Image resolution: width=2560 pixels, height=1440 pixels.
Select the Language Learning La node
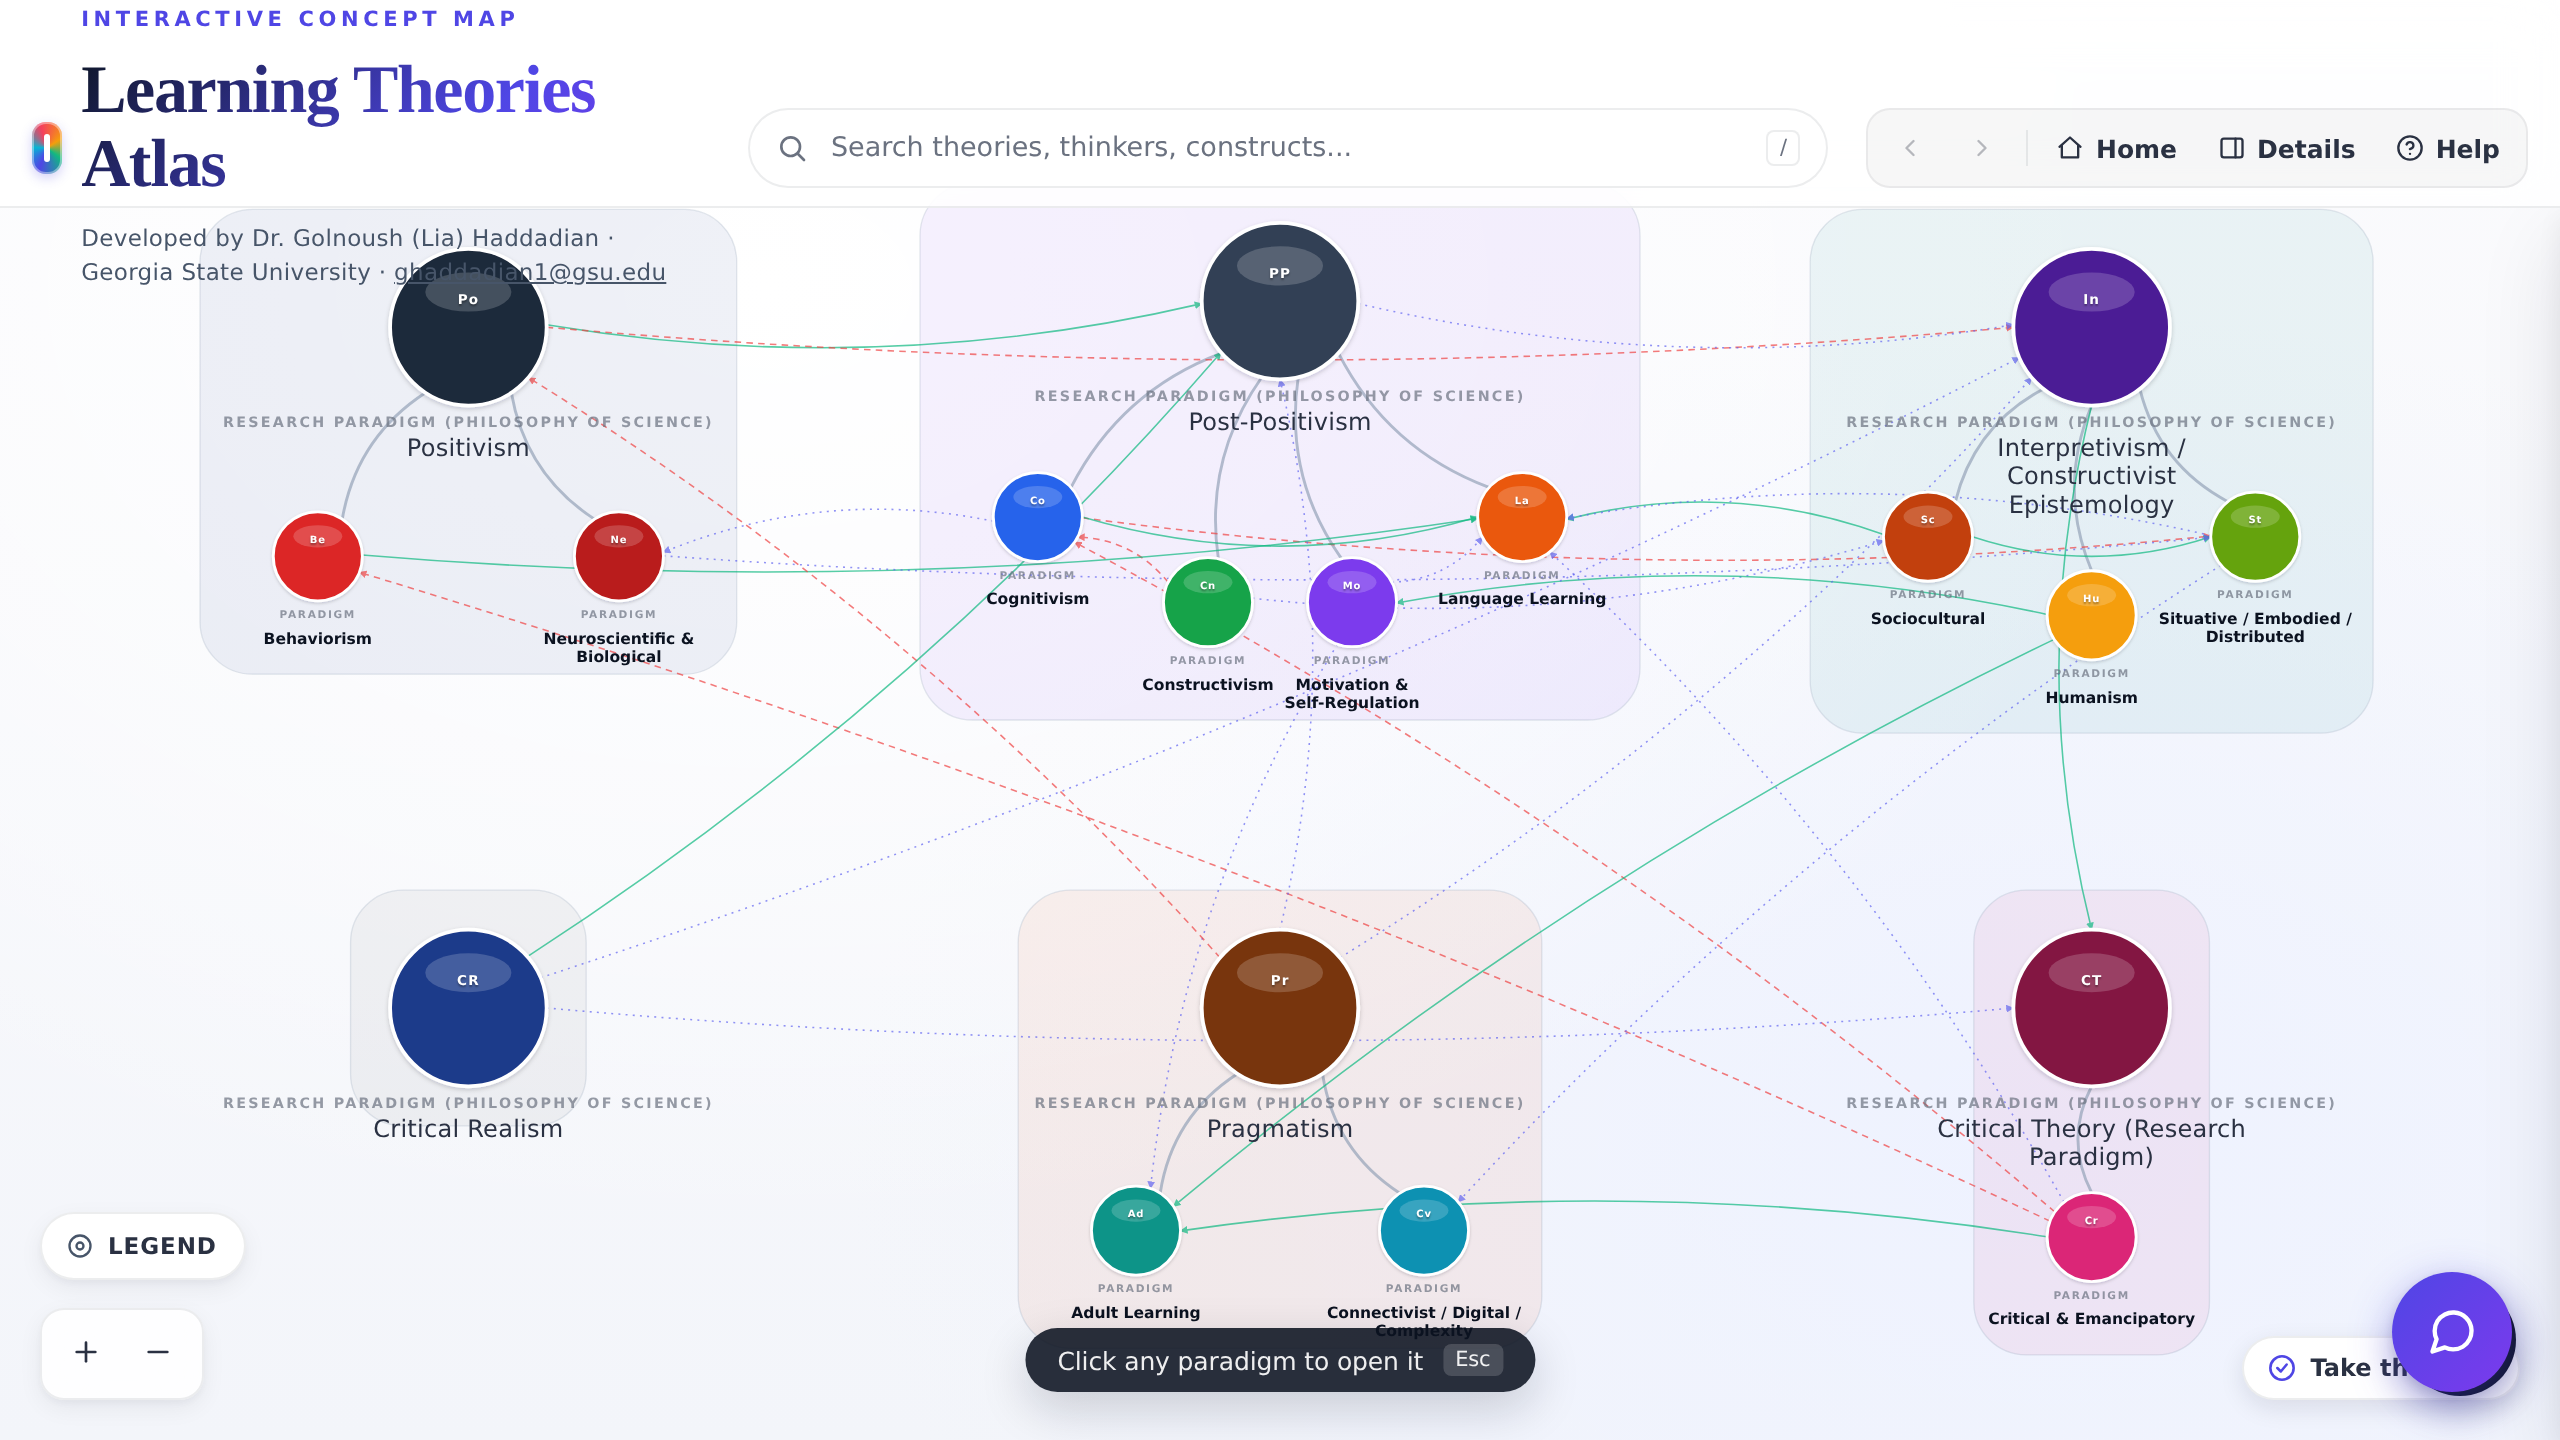coord(1522,517)
